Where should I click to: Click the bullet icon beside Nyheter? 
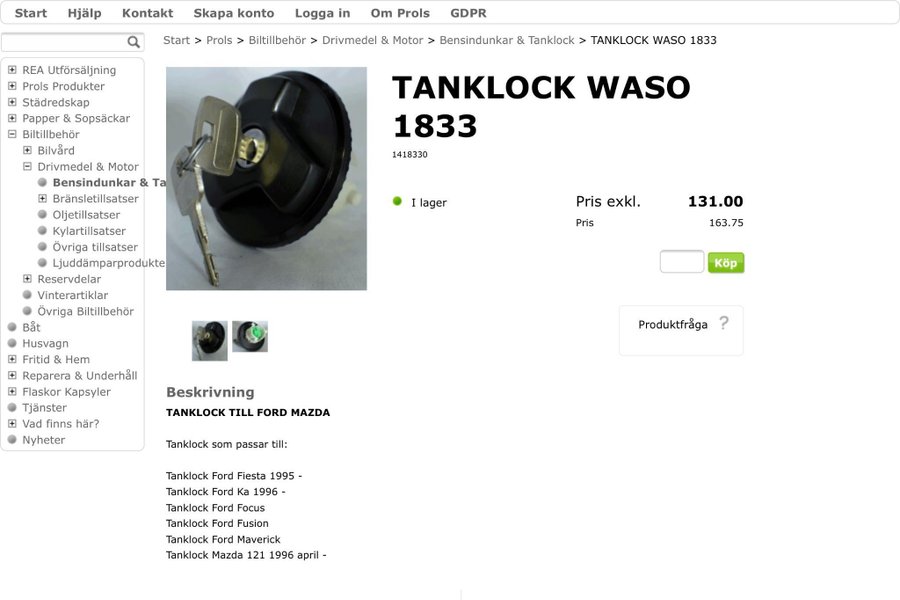pos(12,440)
